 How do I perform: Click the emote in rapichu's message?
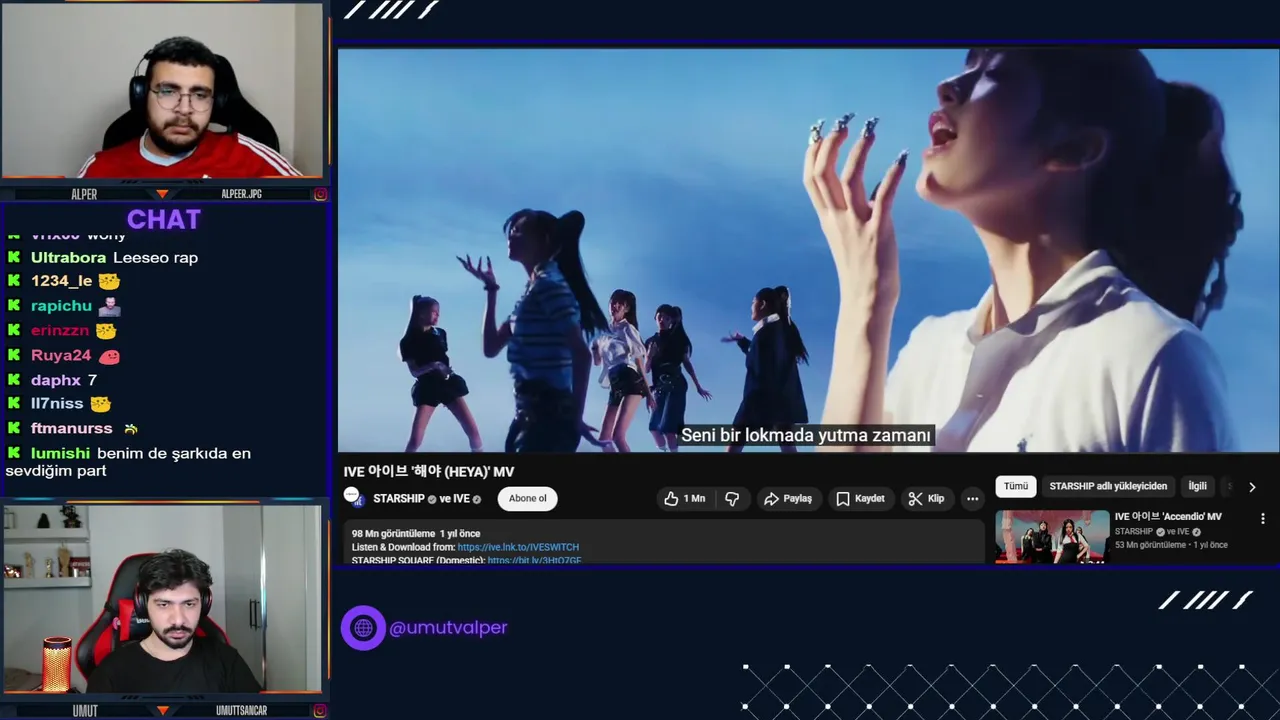click(x=110, y=306)
